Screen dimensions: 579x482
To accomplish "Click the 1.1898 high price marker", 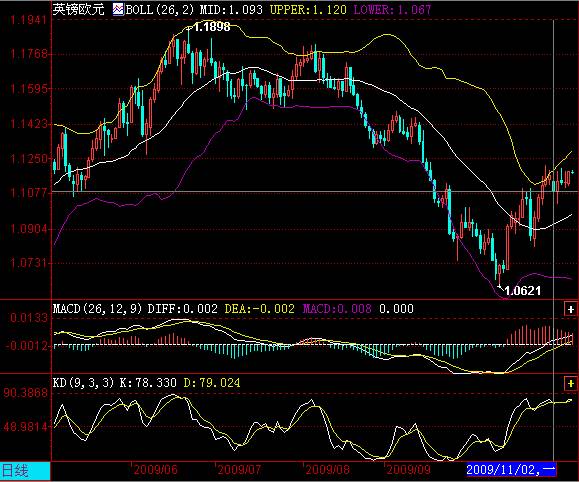I will (x=212, y=27).
